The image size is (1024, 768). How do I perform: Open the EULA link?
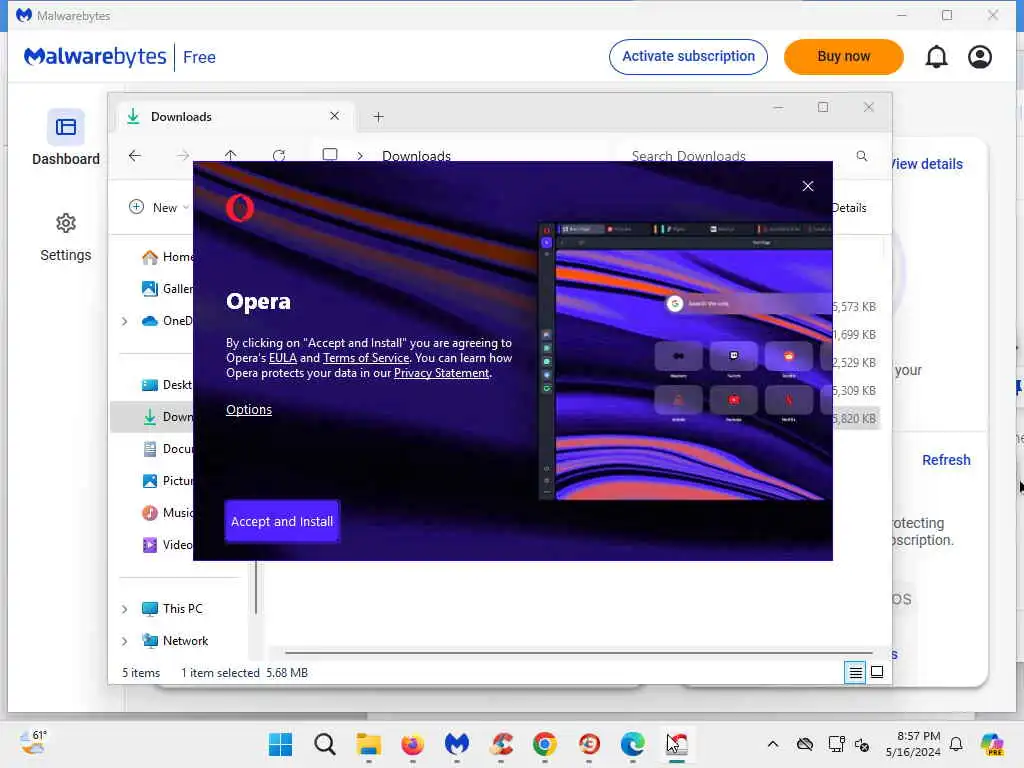(x=283, y=358)
